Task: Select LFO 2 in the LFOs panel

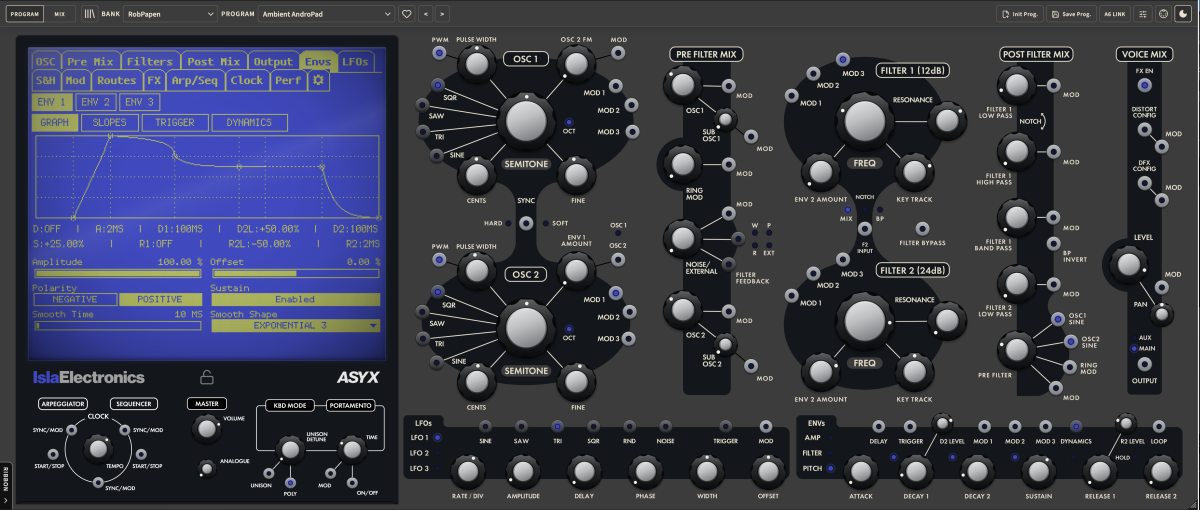Action: coord(437,453)
